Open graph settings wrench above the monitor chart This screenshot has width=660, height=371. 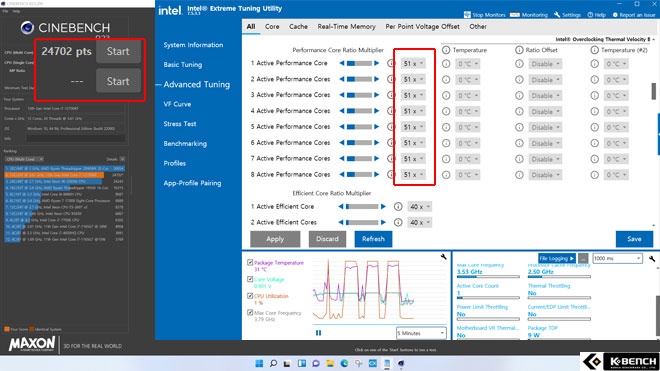pos(444,256)
